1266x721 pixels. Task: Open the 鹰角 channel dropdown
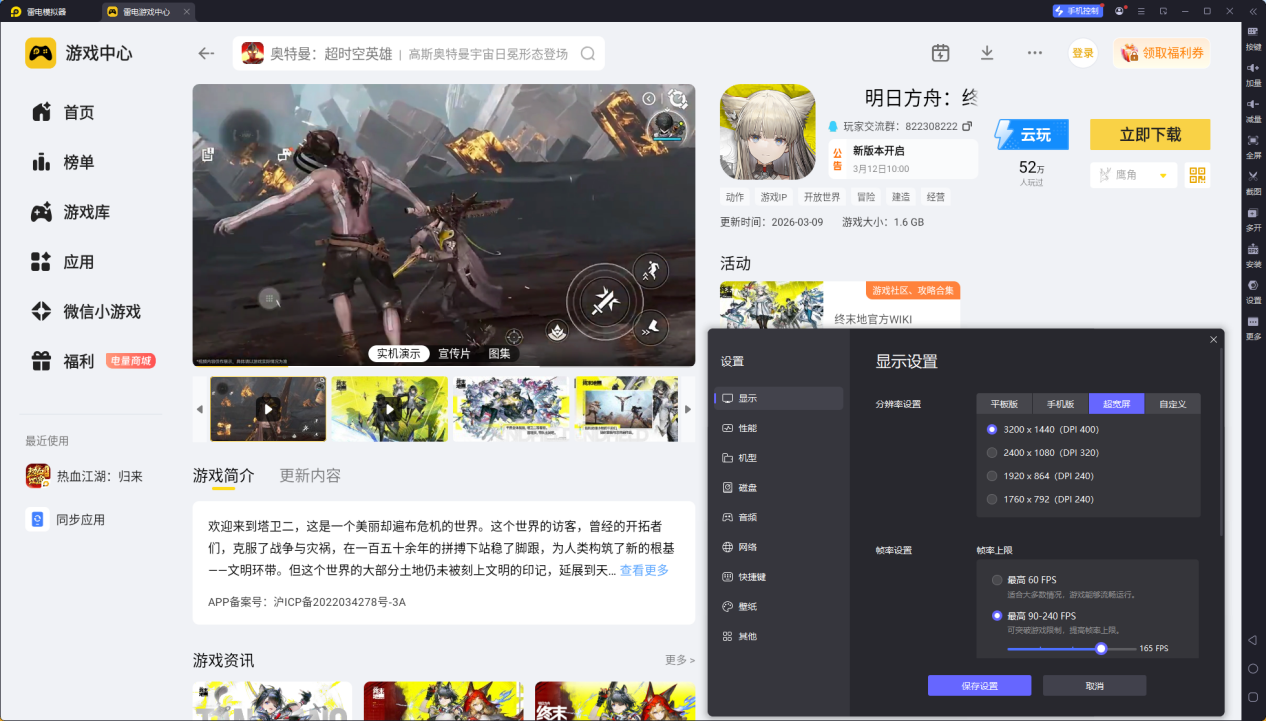click(1134, 175)
